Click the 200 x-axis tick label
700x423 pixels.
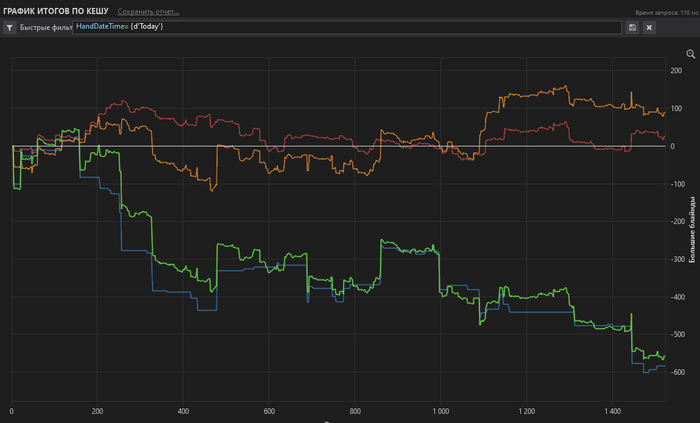point(97,411)
